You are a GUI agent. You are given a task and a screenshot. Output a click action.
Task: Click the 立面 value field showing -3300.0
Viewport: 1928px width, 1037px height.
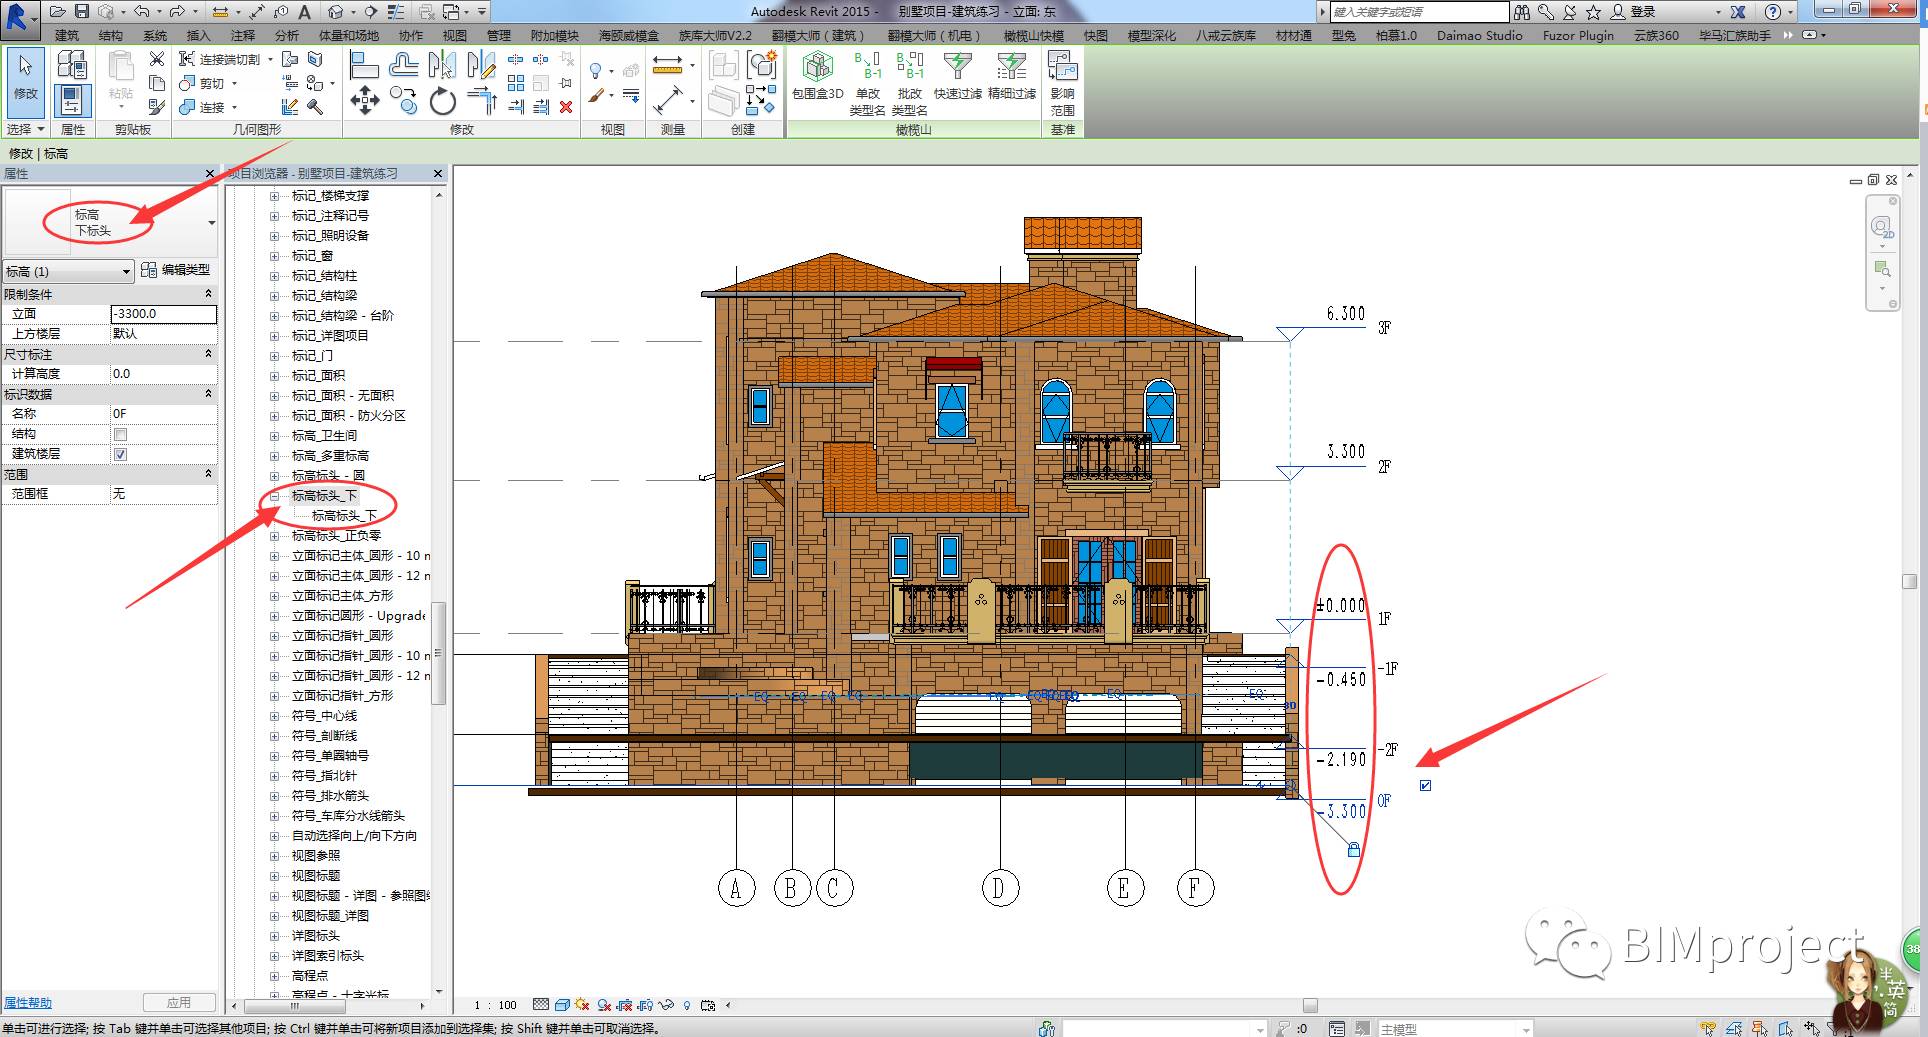click(x=163, y=314)
